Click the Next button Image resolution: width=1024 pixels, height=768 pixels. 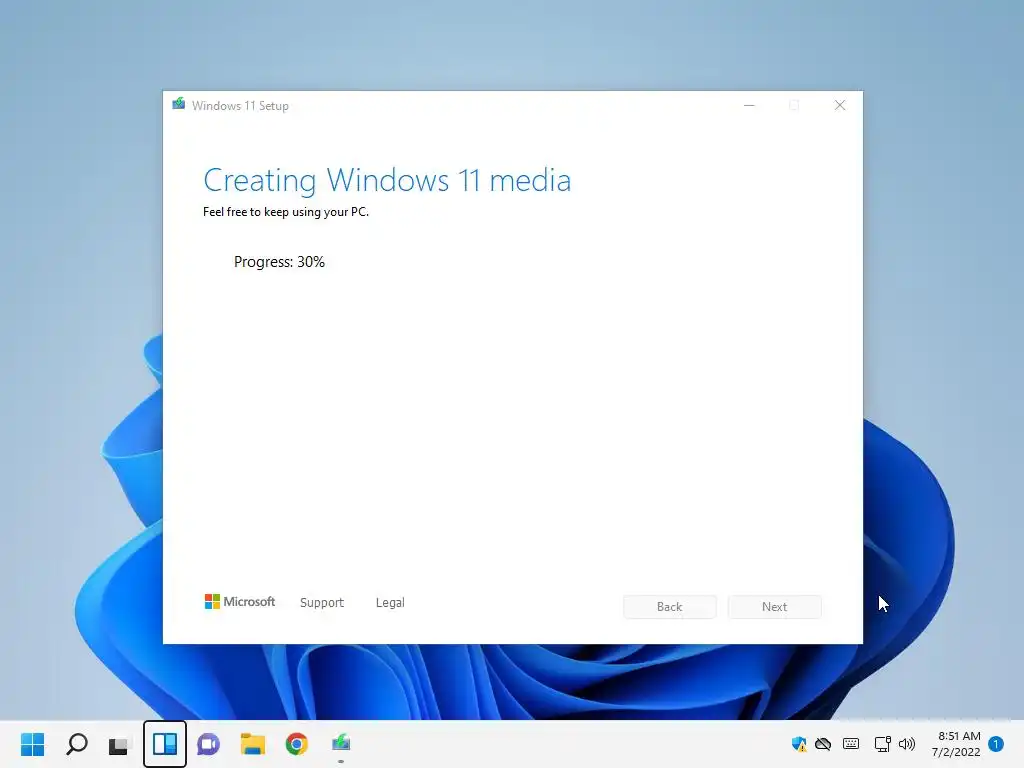tap(775, 607)
